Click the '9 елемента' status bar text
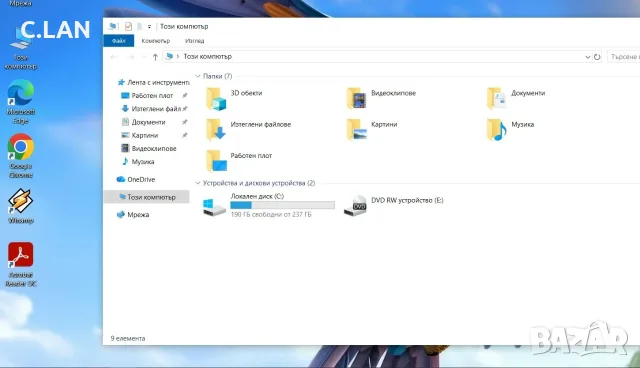Screen dimensions: 640x368 coord(128,339)
